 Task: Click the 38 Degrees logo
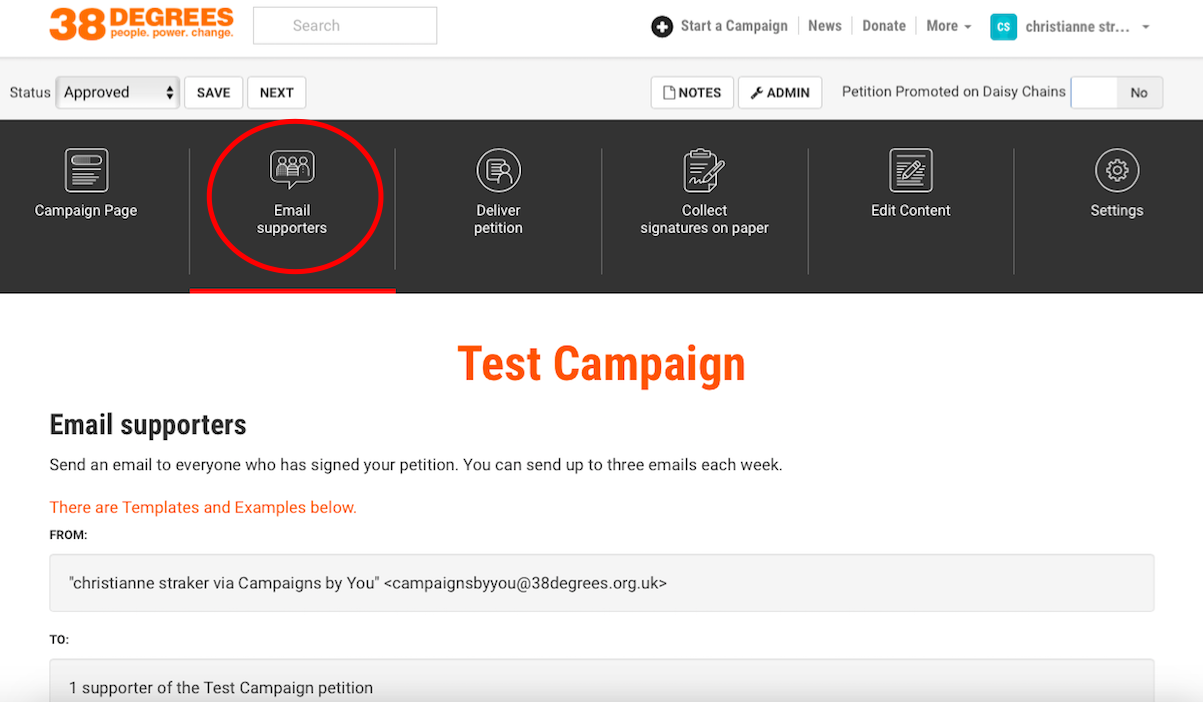point(141,24)
